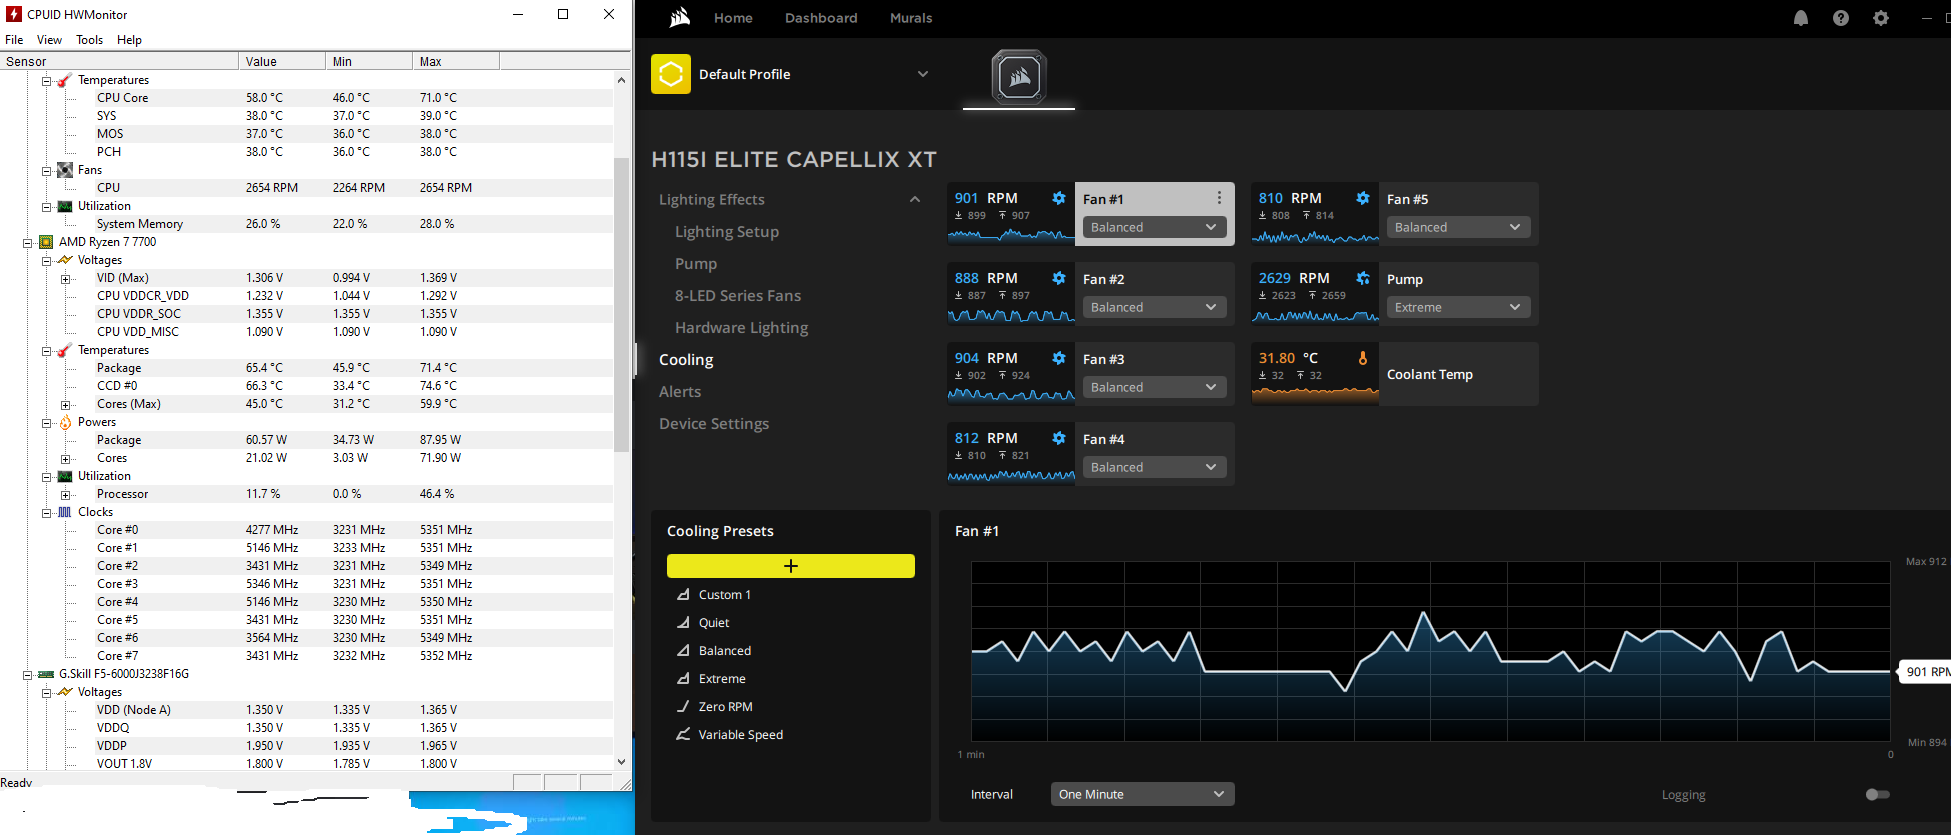The width and height of the screenshot is (1951, 835).
Task: Open the notifications bell icon
Action: pos(1801,18)
